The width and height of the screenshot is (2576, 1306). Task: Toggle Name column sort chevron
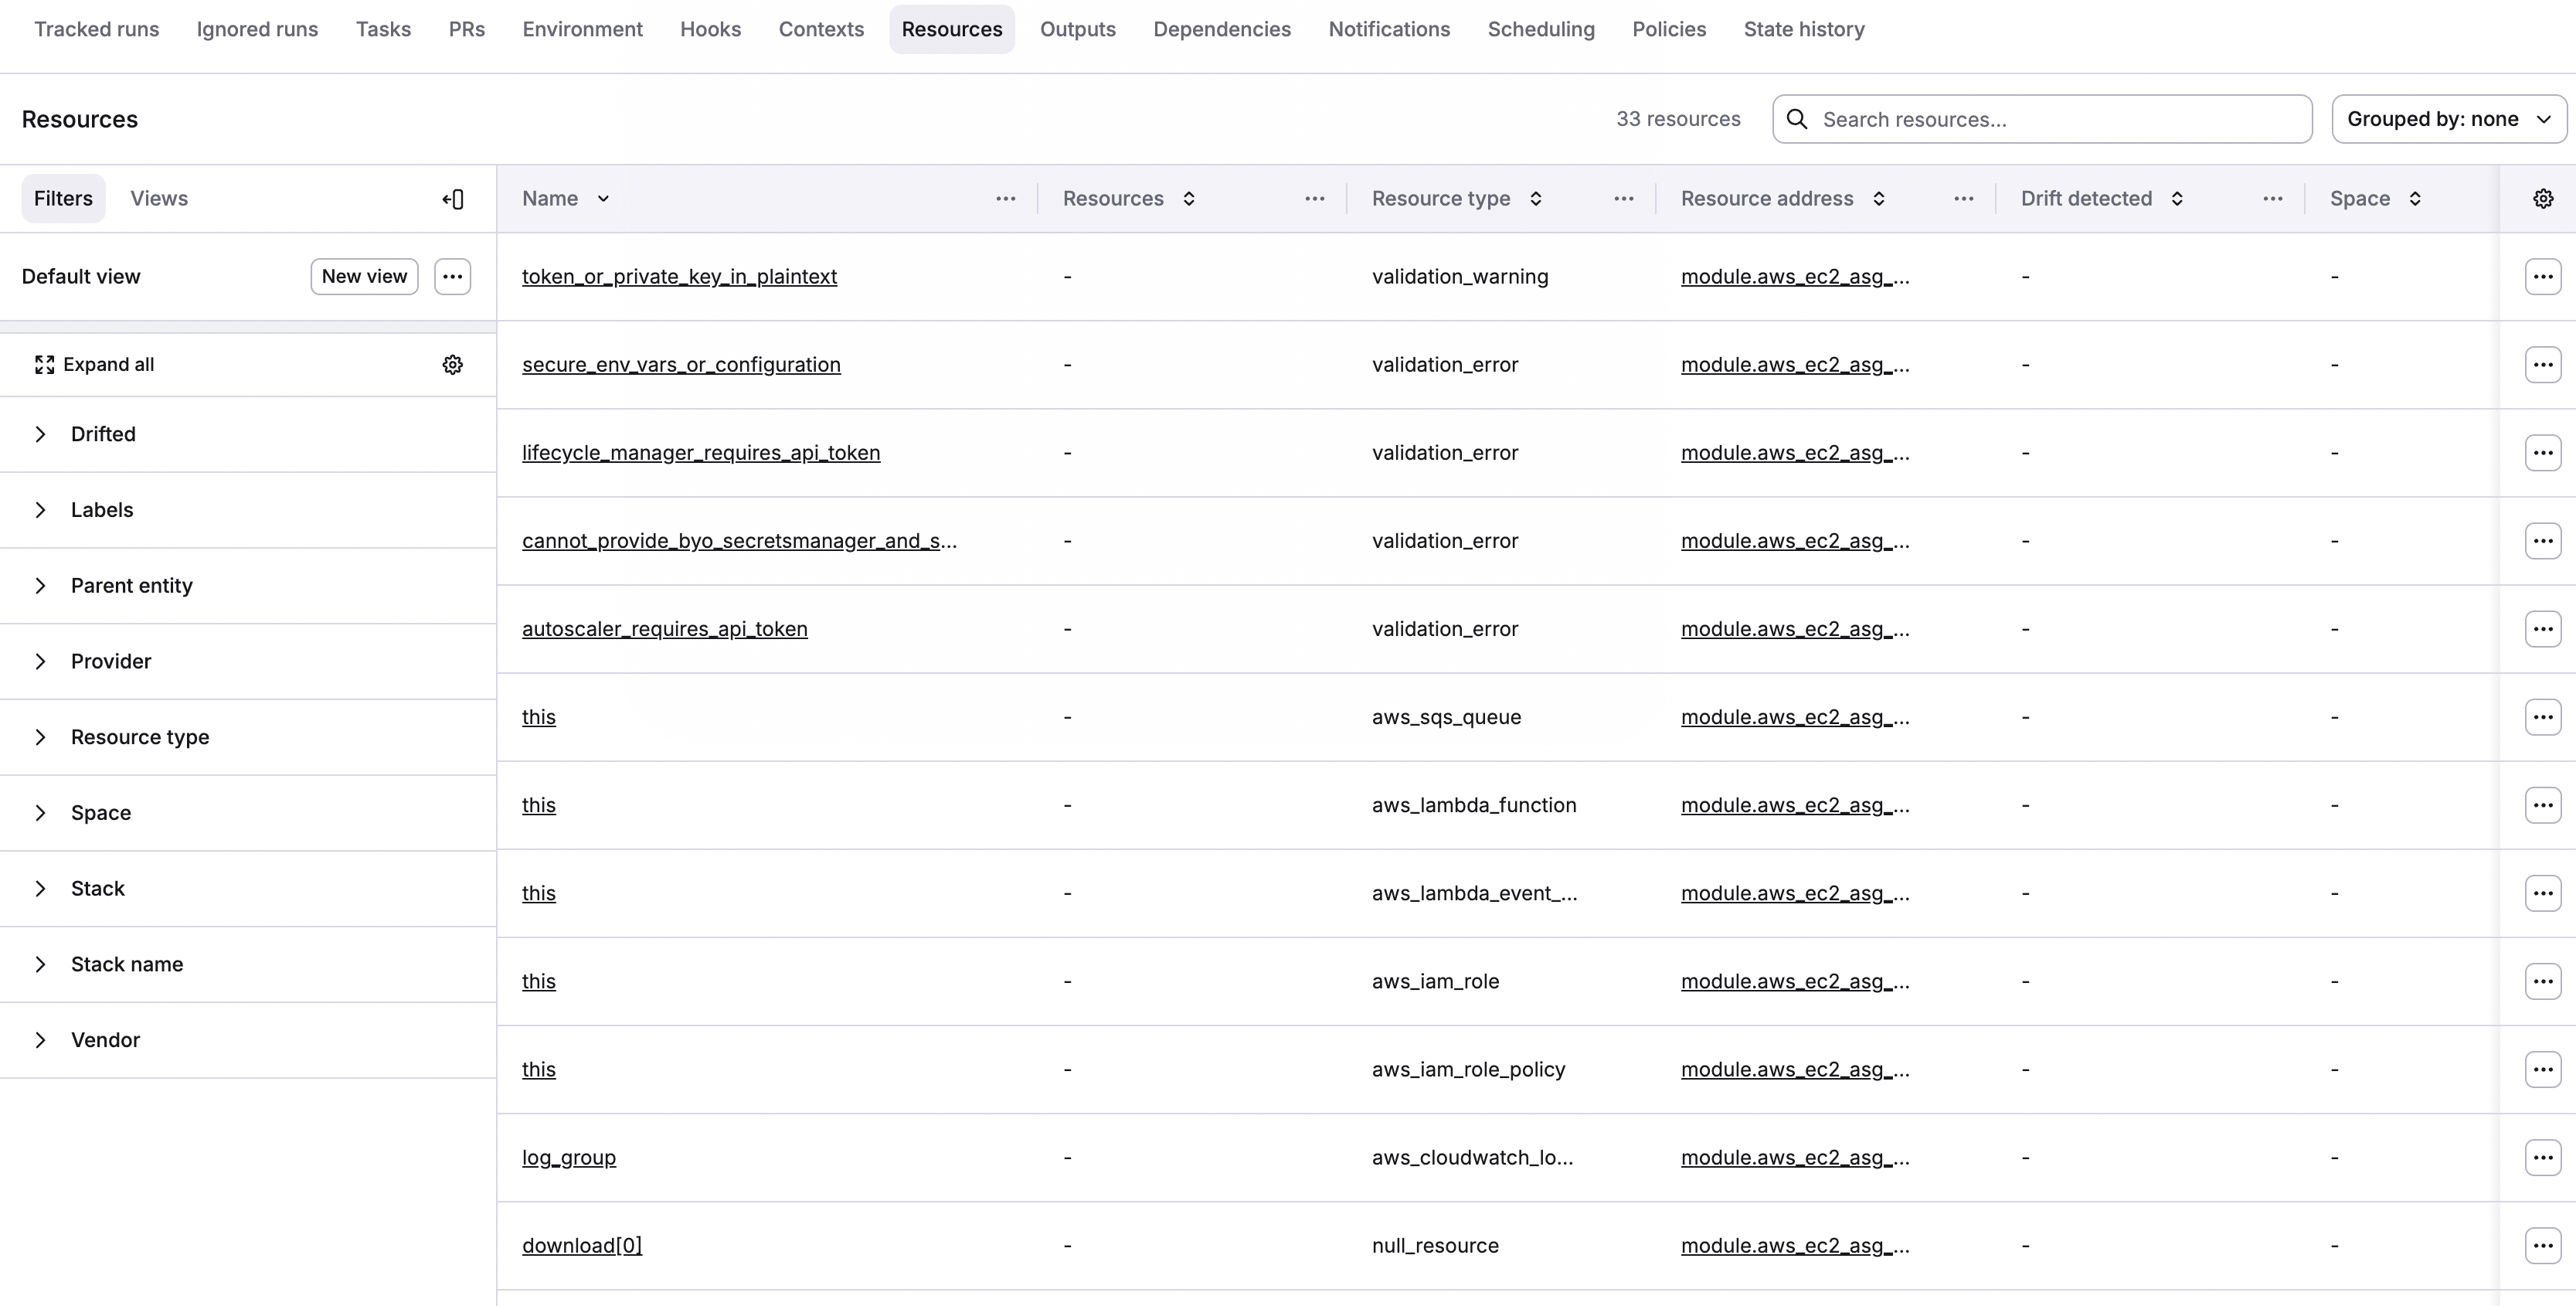[603, 199]
